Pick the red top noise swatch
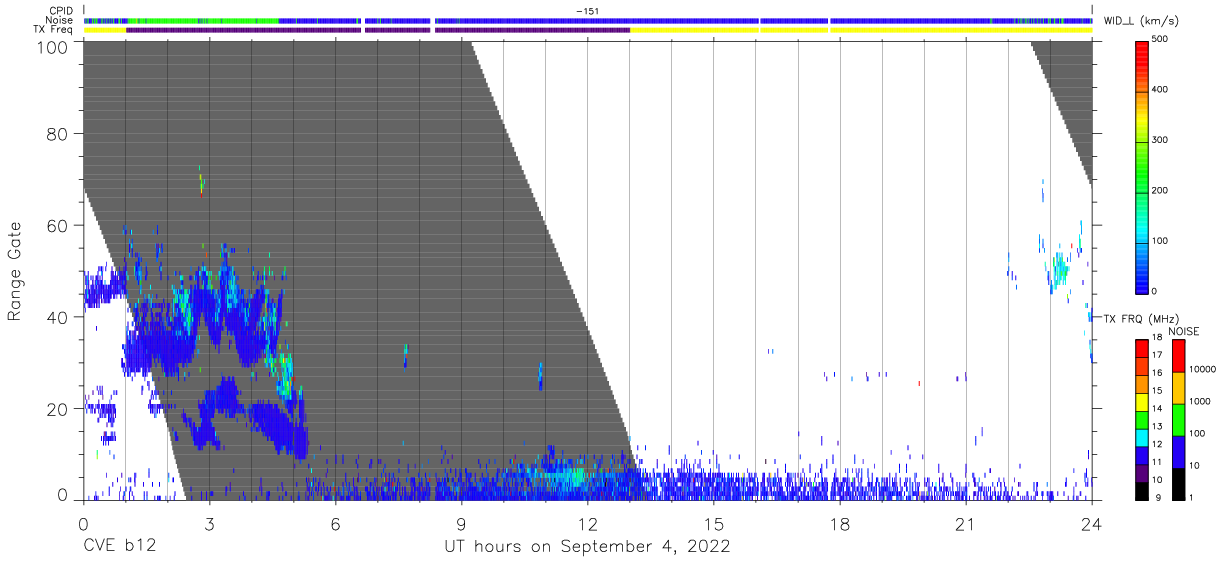 pos(1178,355)
